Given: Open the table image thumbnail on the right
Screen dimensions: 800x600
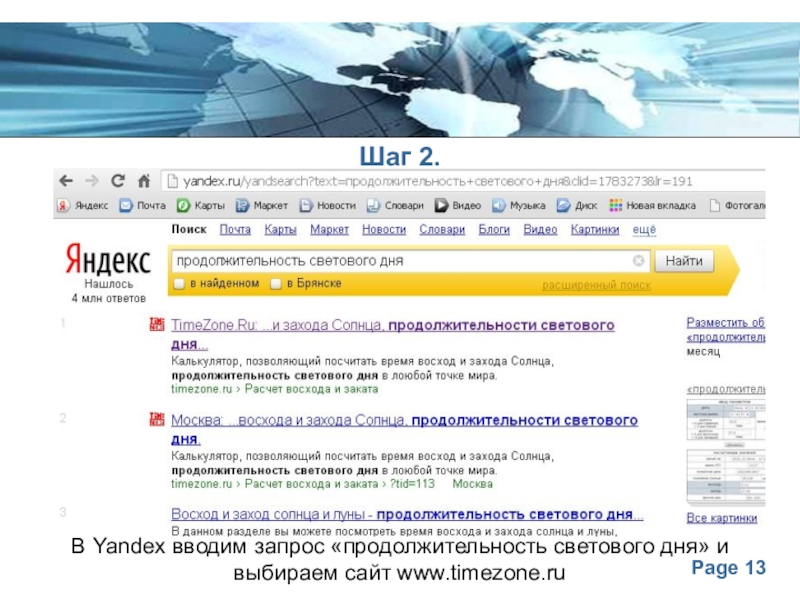Looking at the screenshot, I should click(x=726, y=451).
